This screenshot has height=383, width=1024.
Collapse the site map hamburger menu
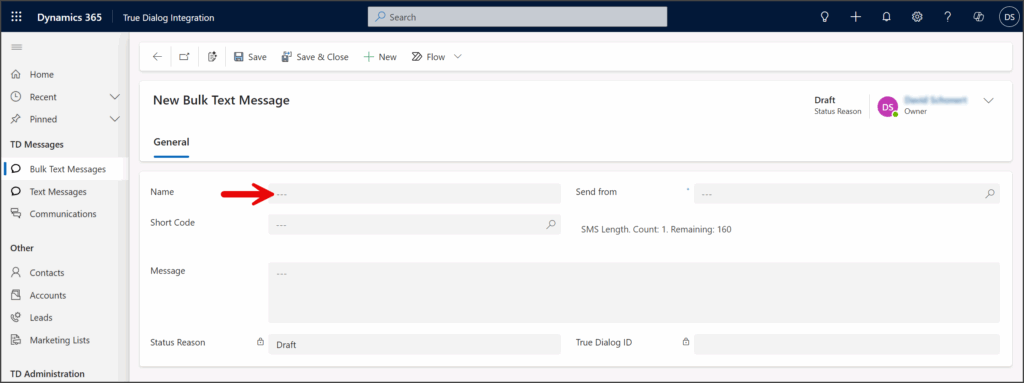click(x=17, y=47)
